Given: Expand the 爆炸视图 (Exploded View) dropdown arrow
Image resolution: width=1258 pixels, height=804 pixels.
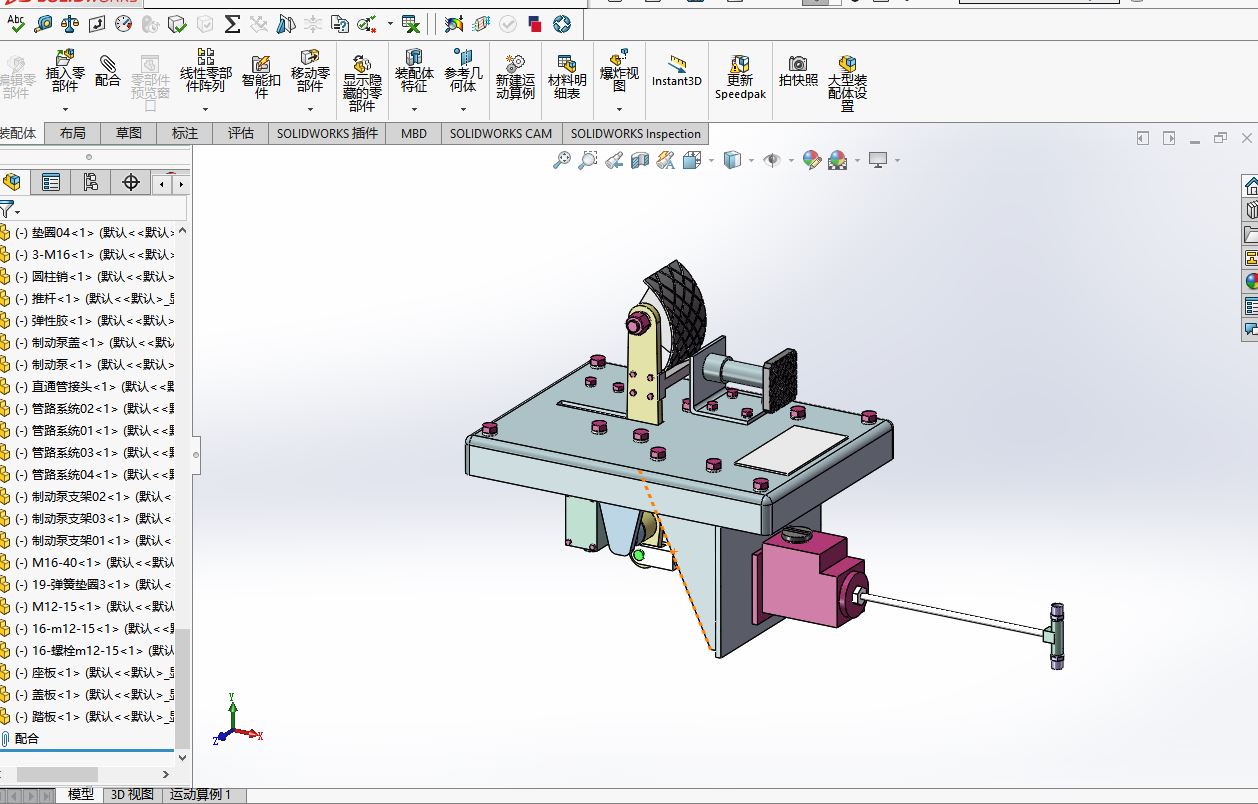Looking at the screenshot, I should 619,109.
